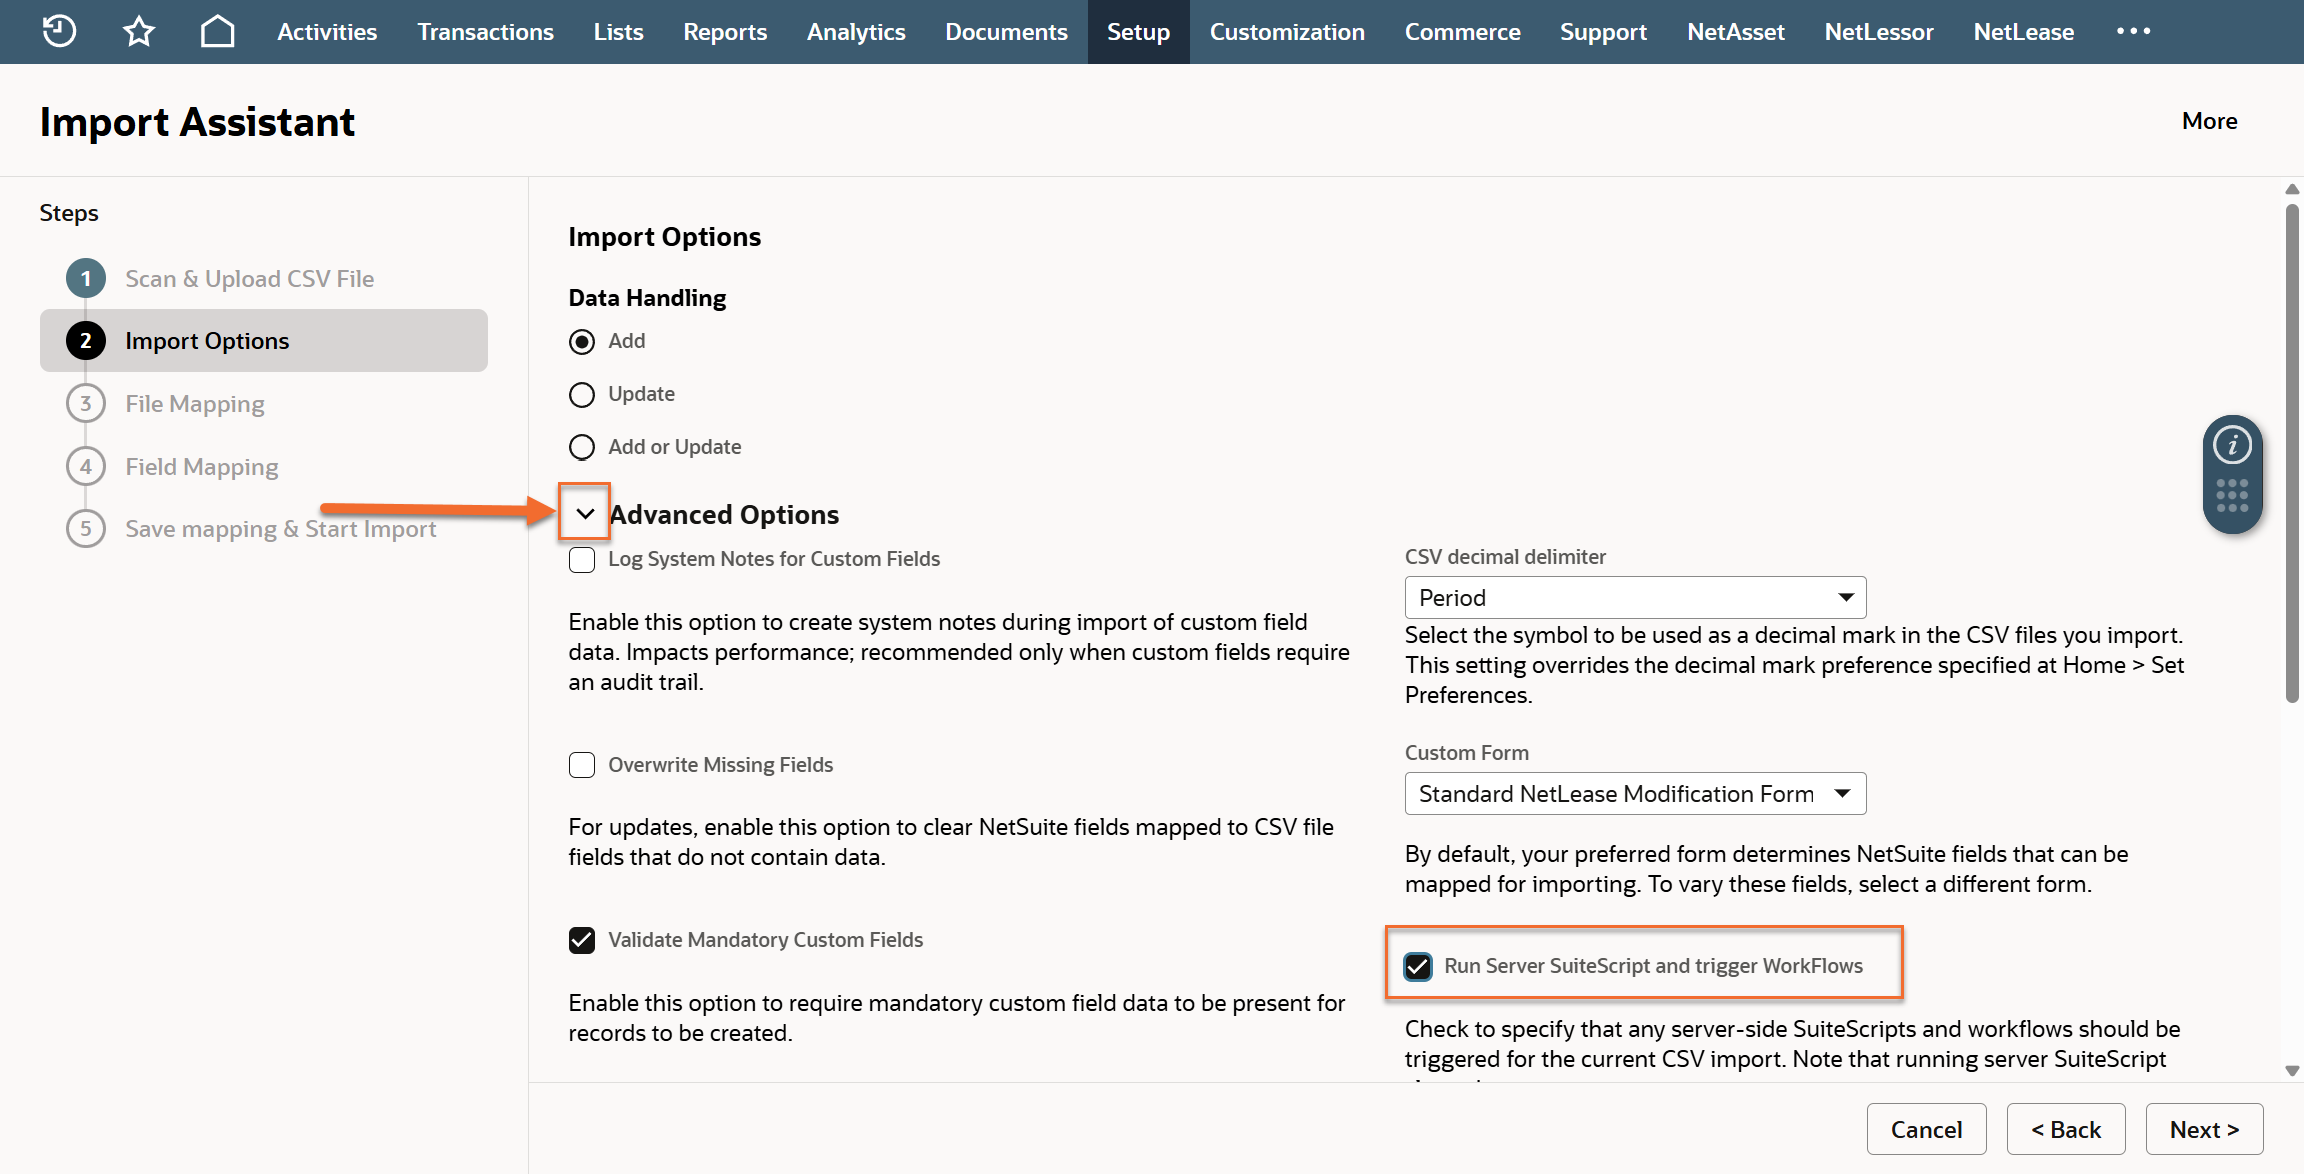Click the dotted grid drag handle icon
This screenshot has height=1174, width=2304.
pyautogui.click(x=2232, y=496)
